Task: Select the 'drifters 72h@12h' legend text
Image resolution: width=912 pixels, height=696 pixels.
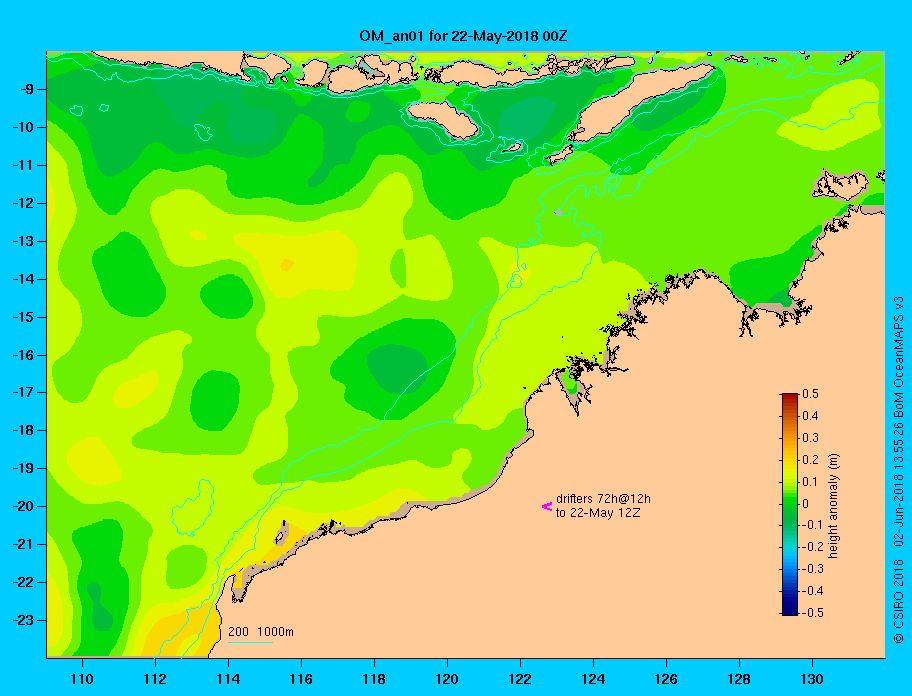Action: pyautogui.click(x=603, y=499)
